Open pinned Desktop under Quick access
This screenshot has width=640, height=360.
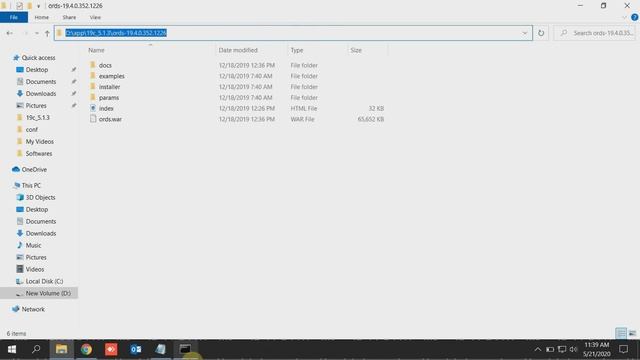[37, 70]
